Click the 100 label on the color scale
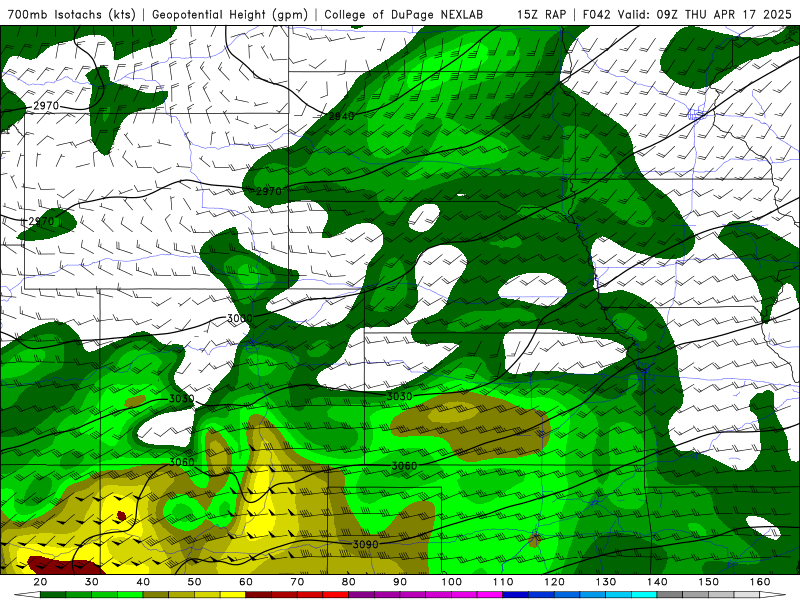800x600 pixels. pyautogui.click(x=452, y=582)
